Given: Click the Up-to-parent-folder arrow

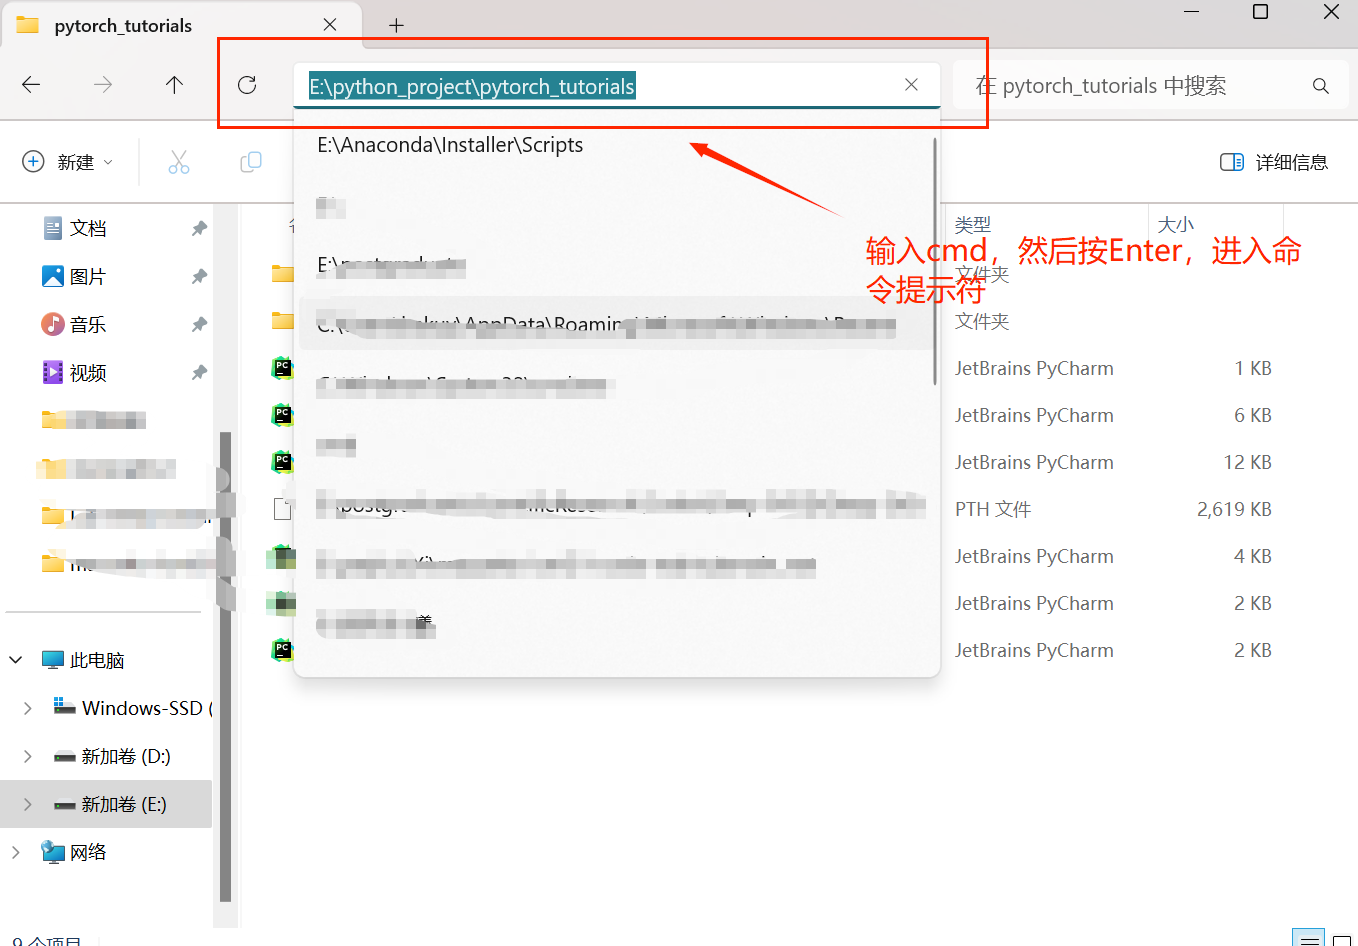Looking at the screenshot, I should (x=174, y=85).
